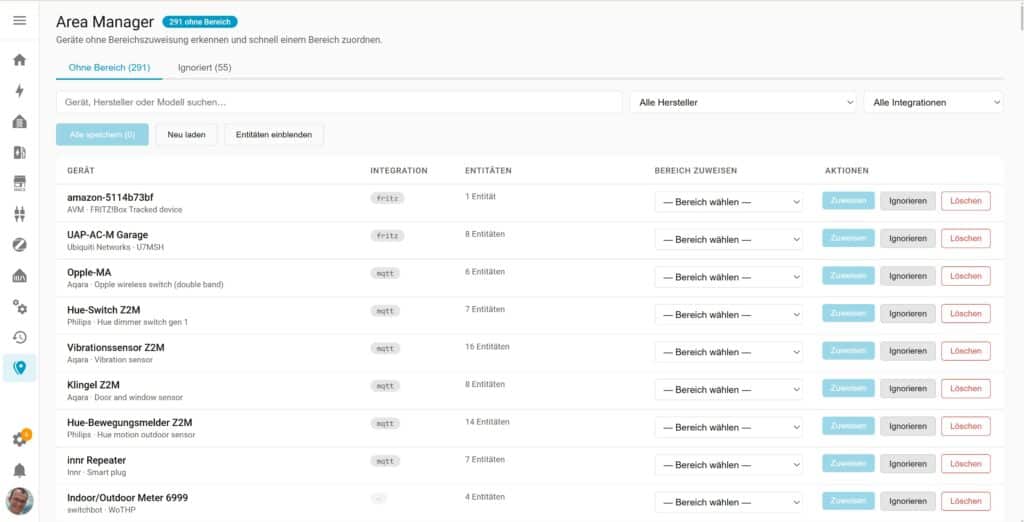Click '16 Entitäten' in Vibrationssensor row
The width and height of the screenshot is (1024, 522).
(487, 347)
